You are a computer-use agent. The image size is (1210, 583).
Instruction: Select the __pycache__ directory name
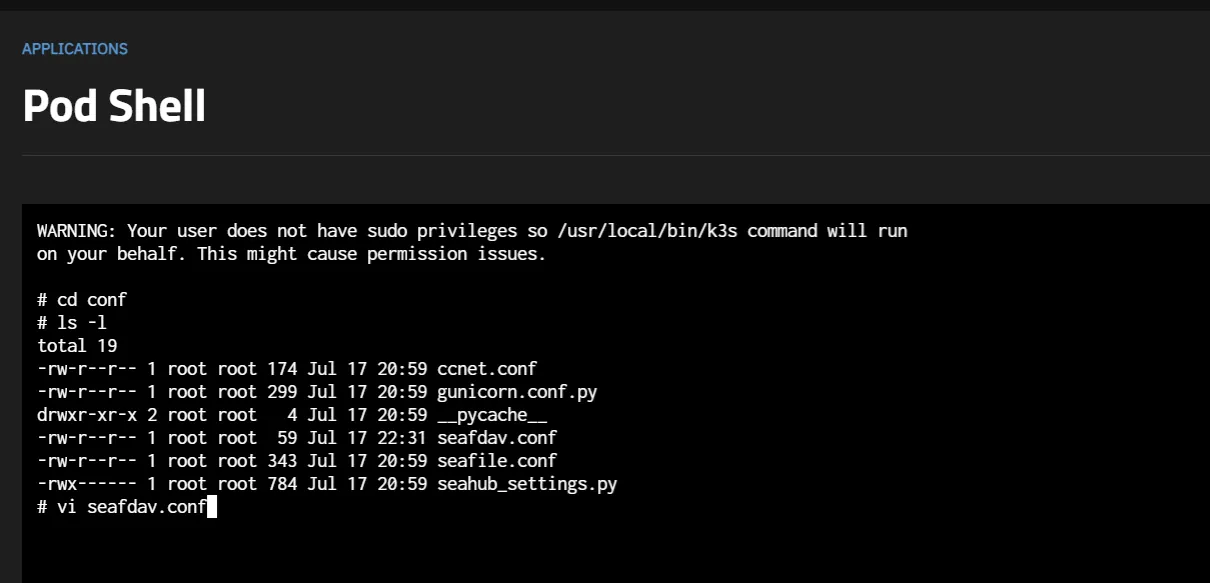point(492,415)
